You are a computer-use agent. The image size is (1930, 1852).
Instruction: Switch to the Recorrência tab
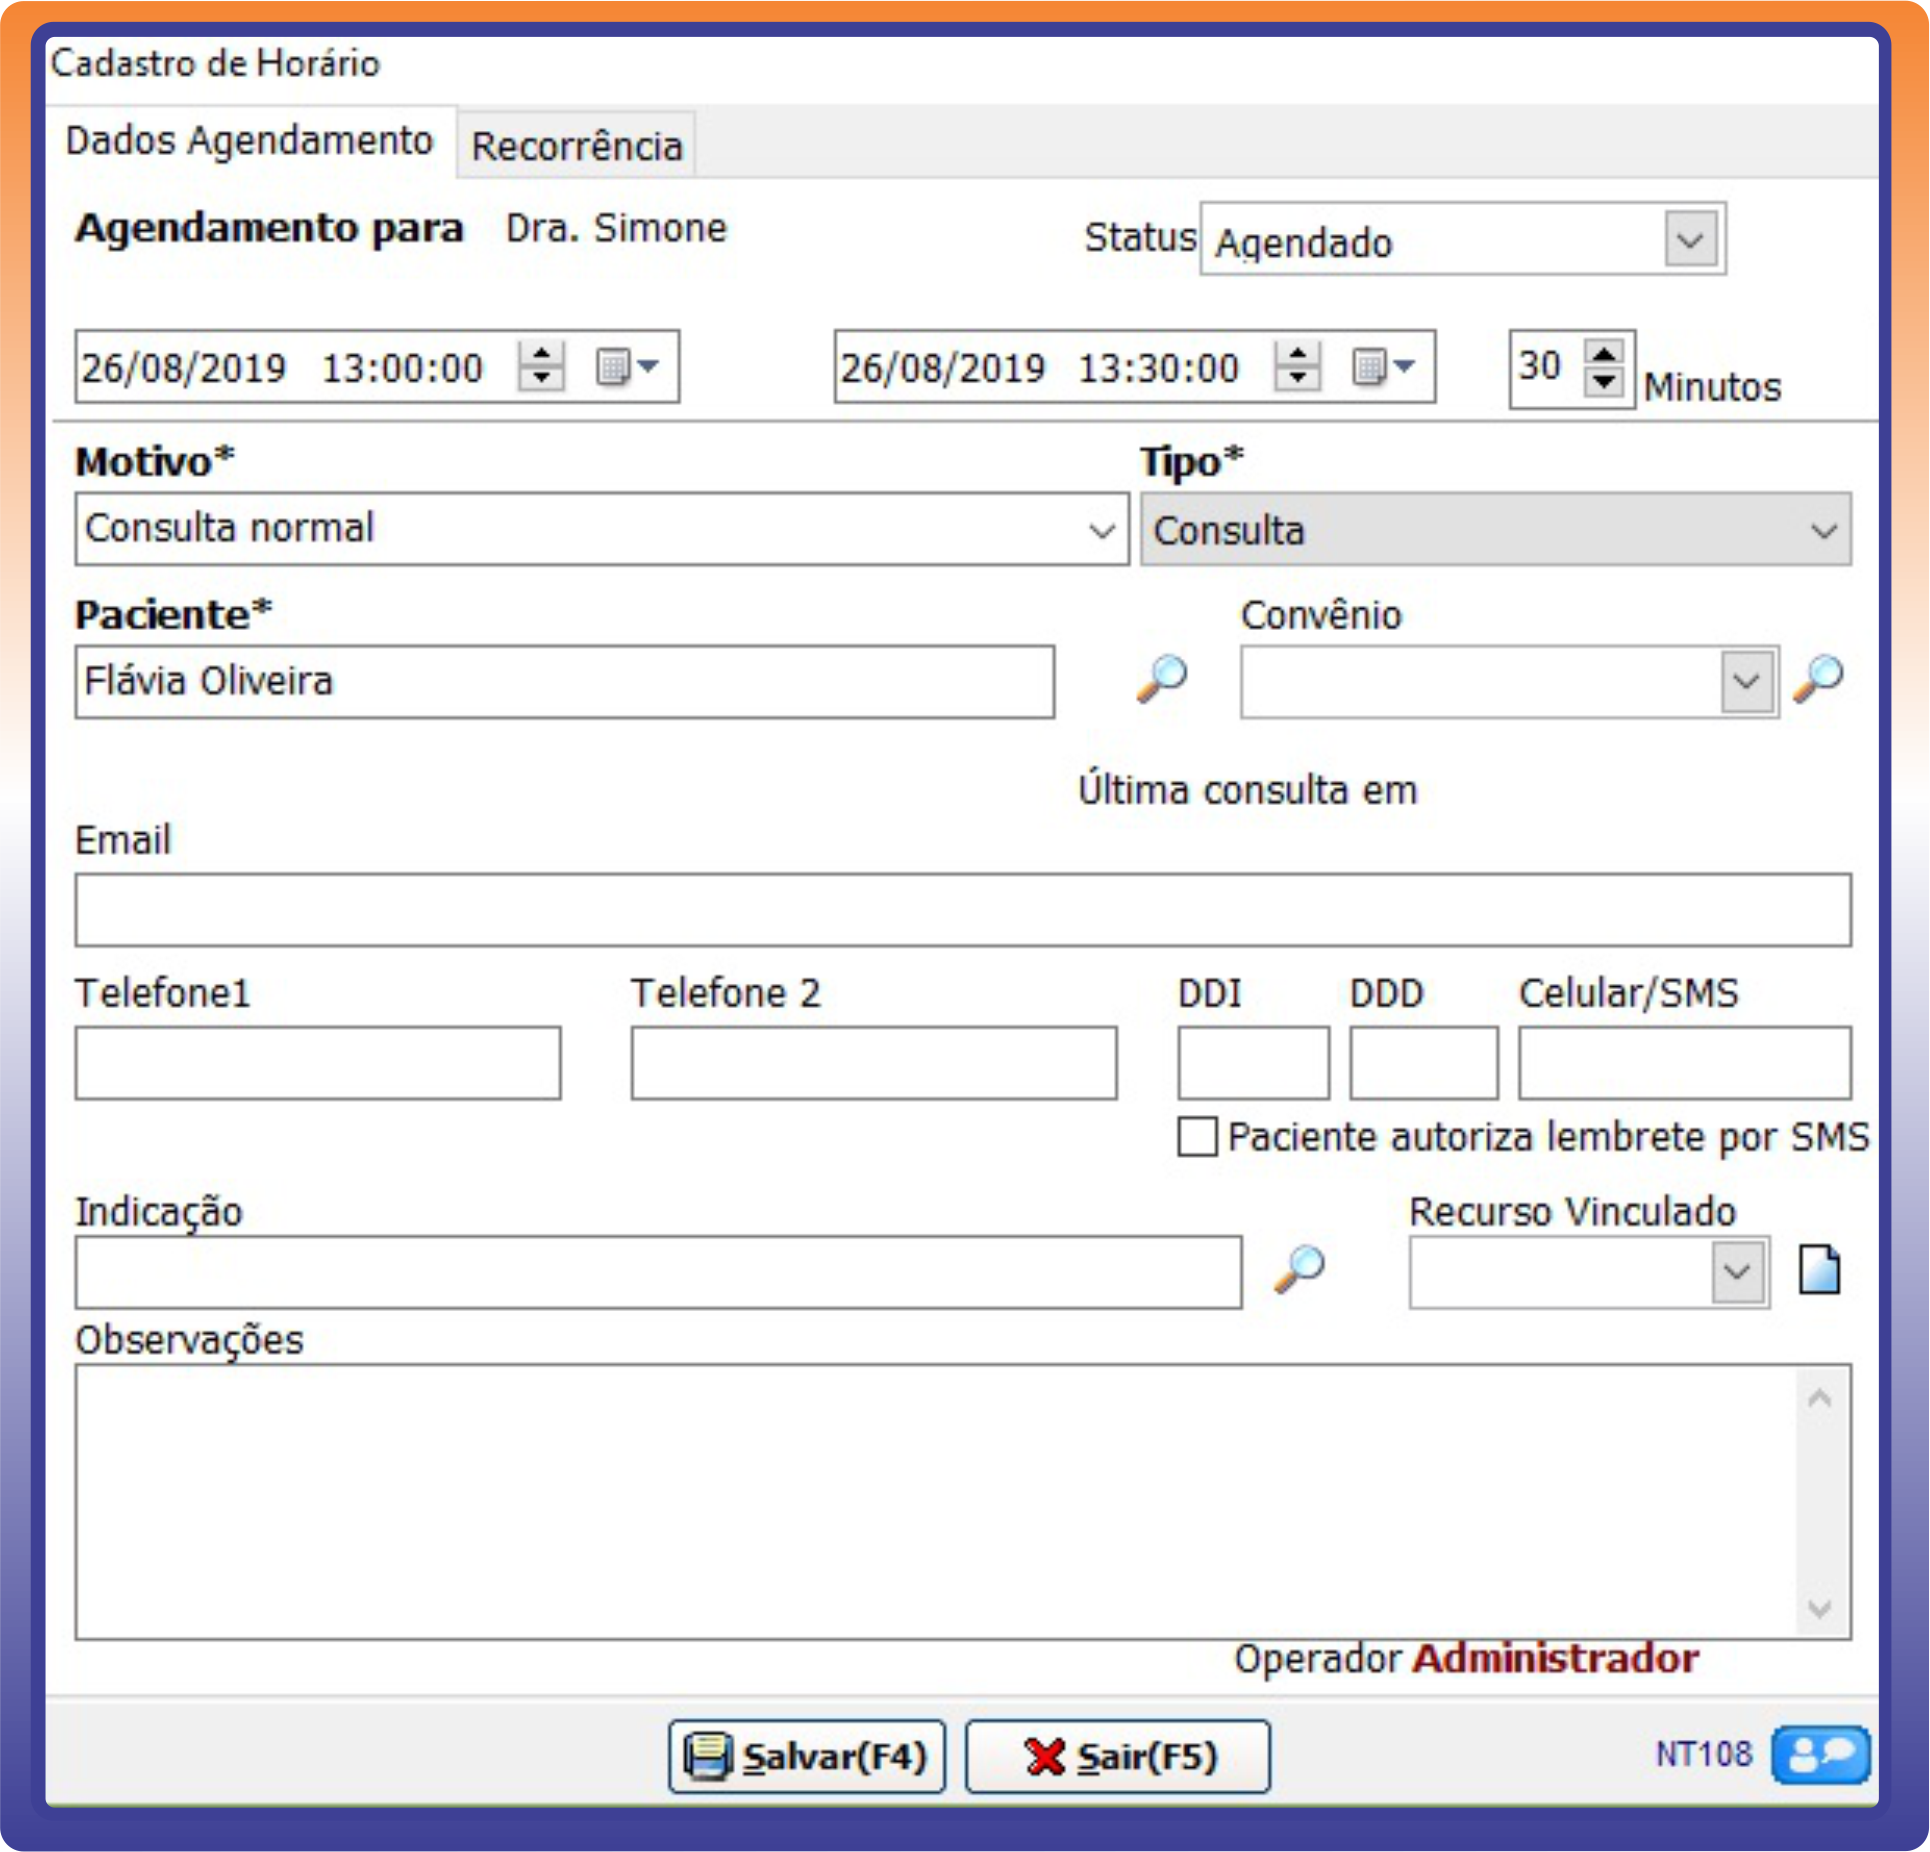click(x=577, y=147)
